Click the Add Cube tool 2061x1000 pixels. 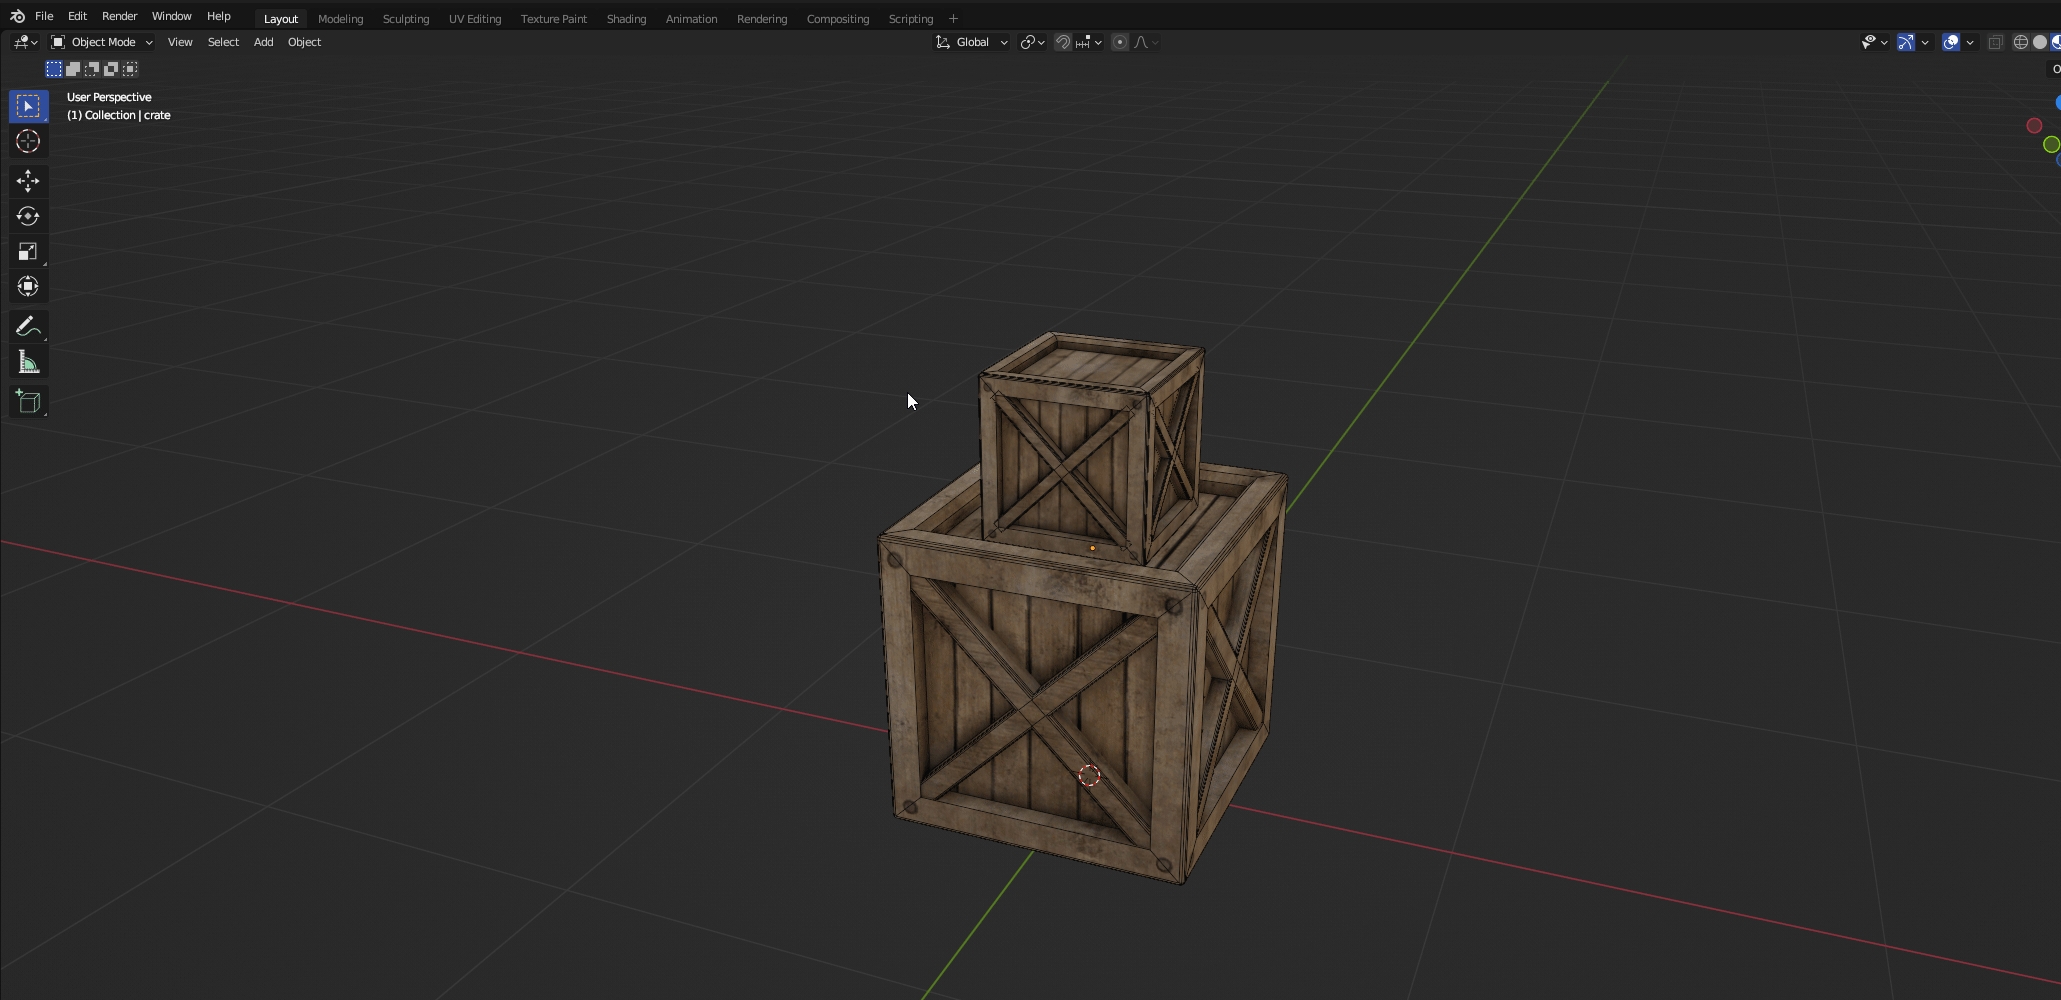click(x=28, y=402)
